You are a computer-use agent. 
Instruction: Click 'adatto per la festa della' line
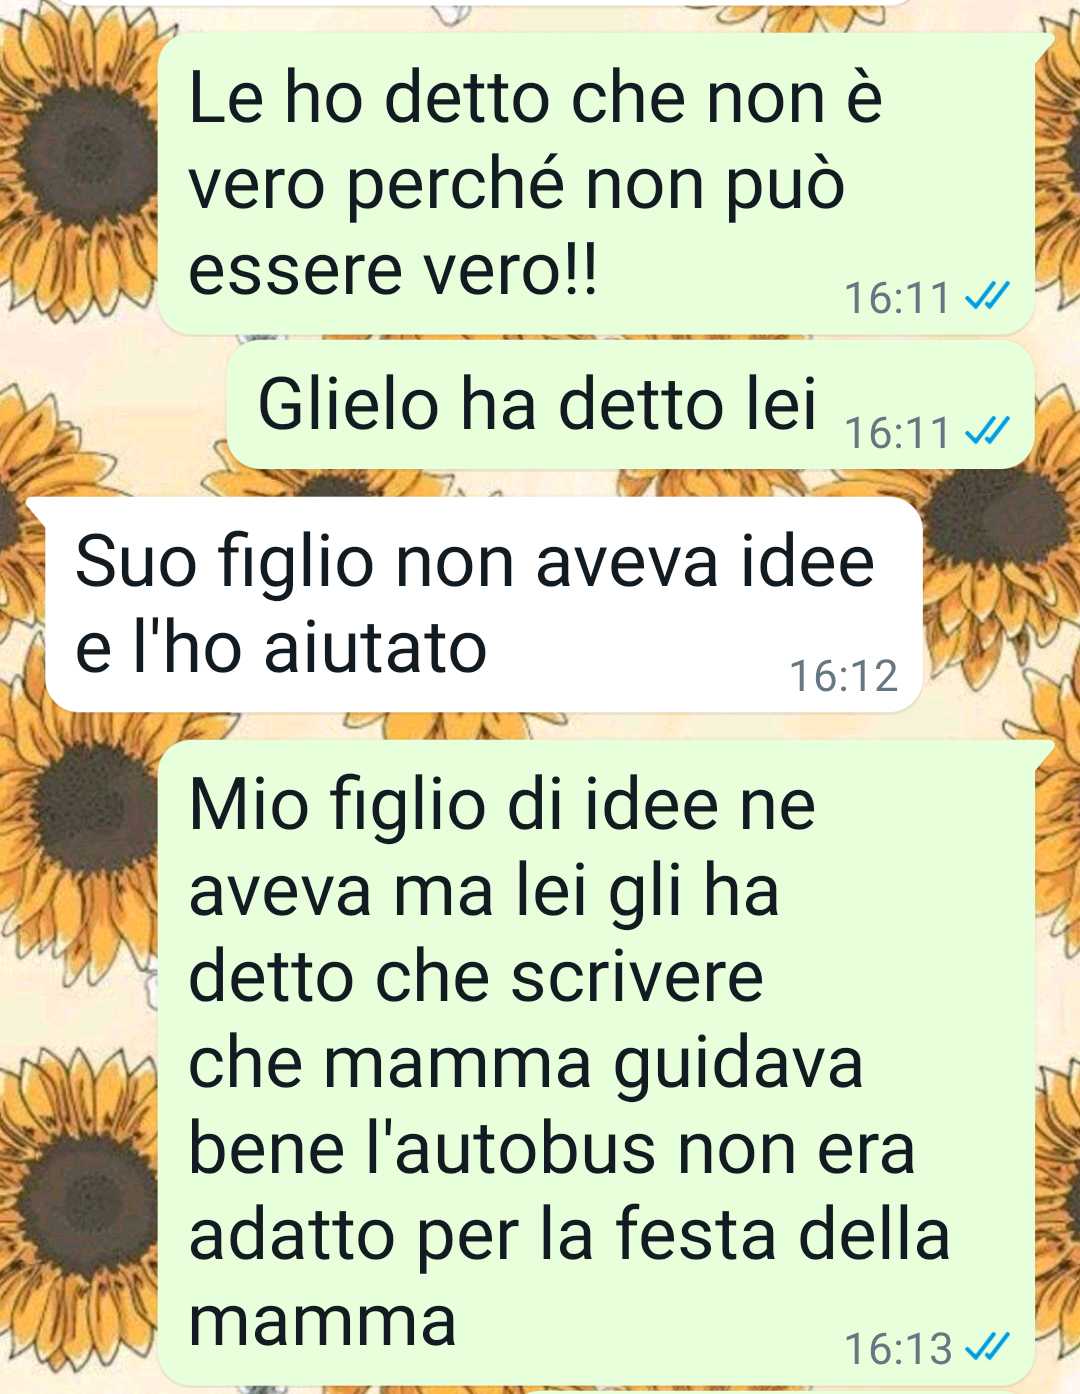click(569, 1234)
